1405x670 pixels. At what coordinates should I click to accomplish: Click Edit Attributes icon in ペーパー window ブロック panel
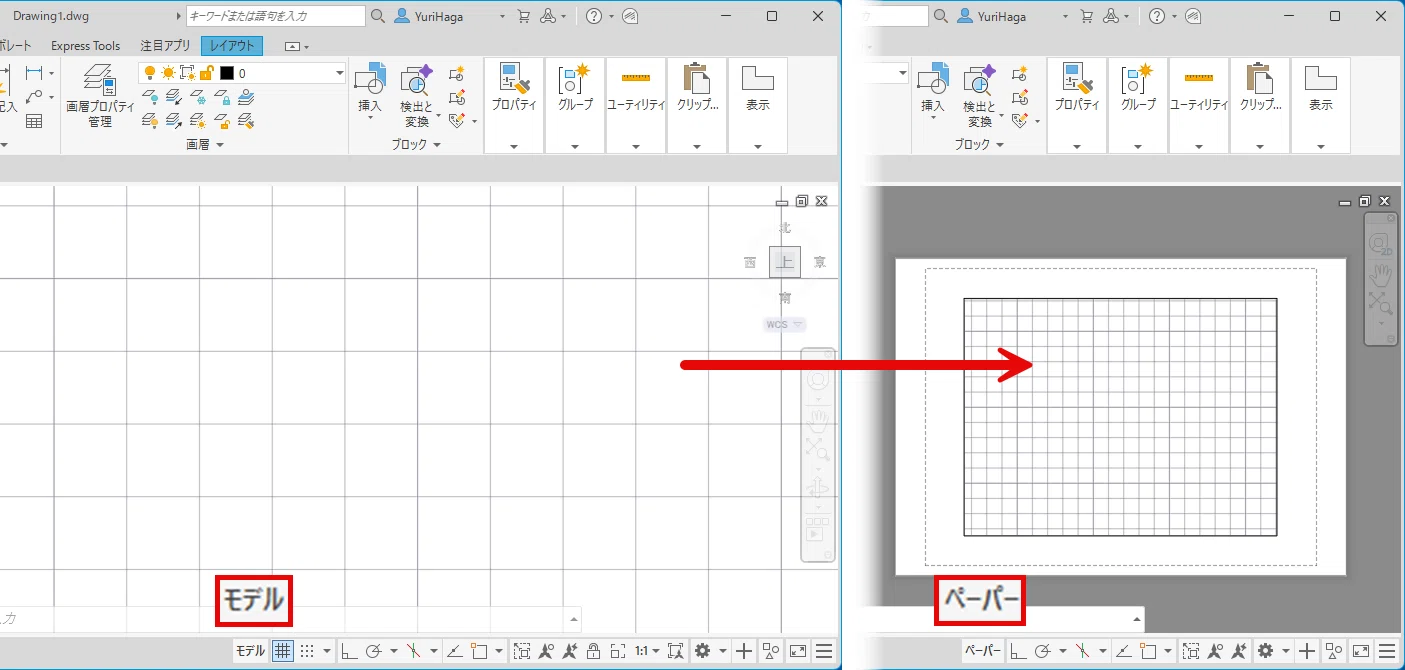pyautogui.click(x=1020, y=120)
